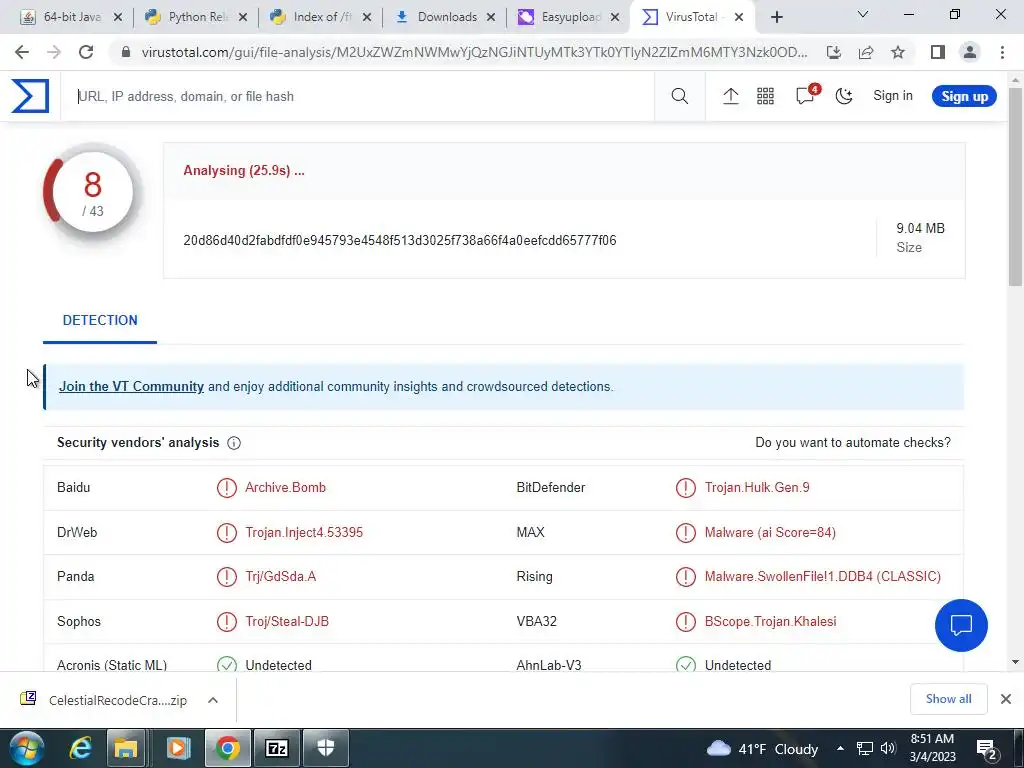Viewport: 1024px width, 768px height.
Task: Click the Sign in link
Action: (x=893, y=96)
